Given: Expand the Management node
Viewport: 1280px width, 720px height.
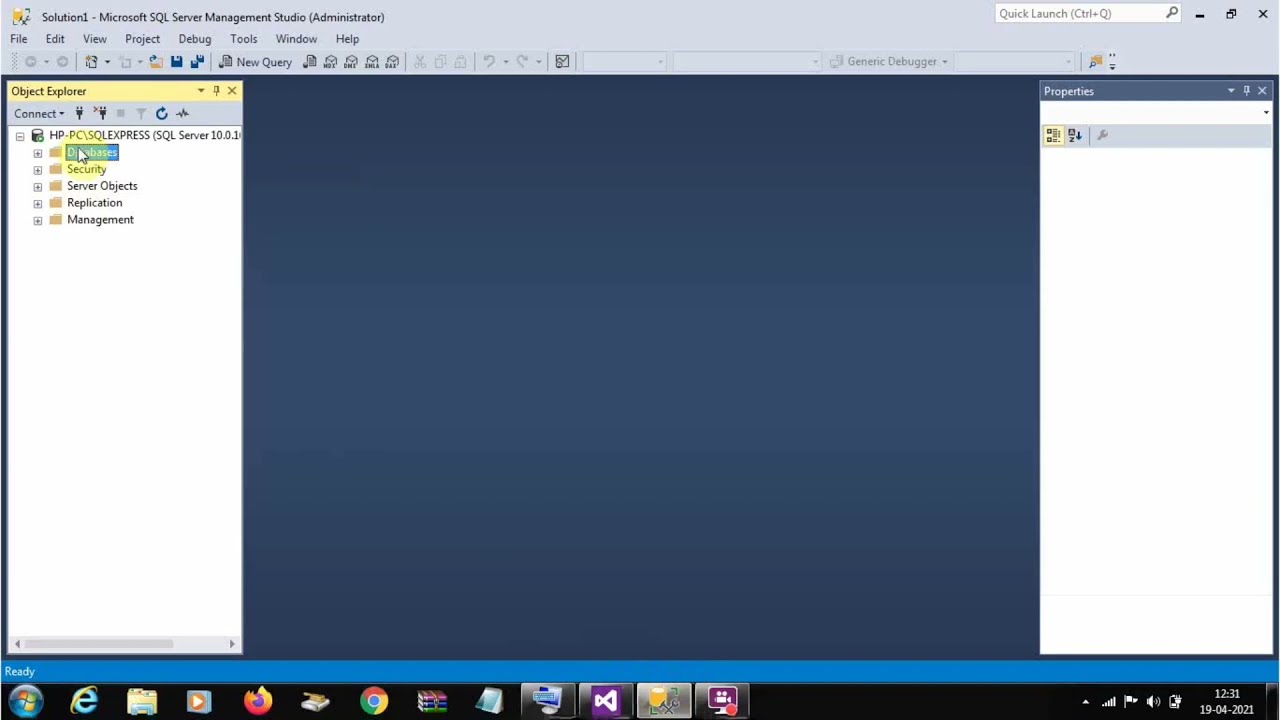Looking at the screenshot, I should 38,220.
